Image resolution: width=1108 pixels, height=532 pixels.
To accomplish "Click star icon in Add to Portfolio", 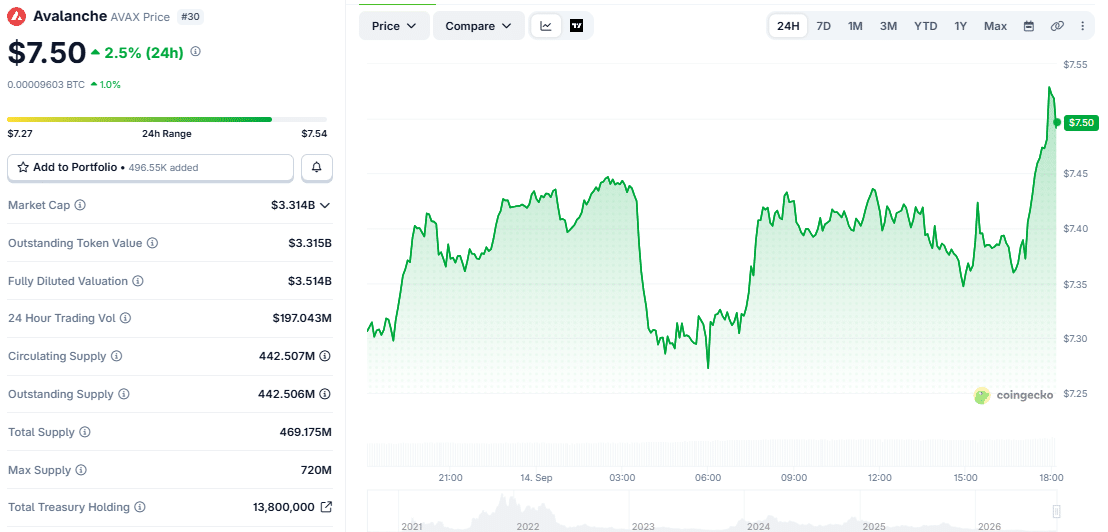I will 23,167.
